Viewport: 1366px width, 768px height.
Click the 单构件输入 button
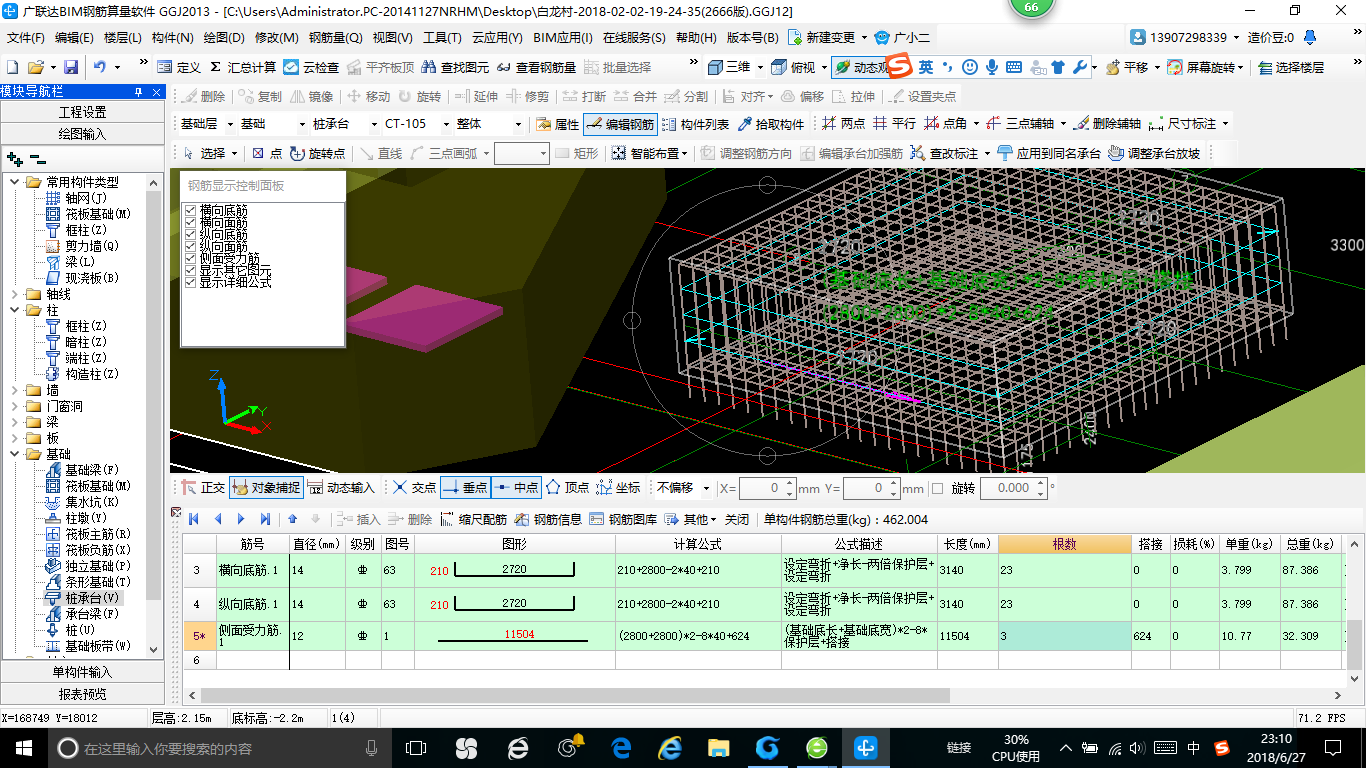click(82, 672)
